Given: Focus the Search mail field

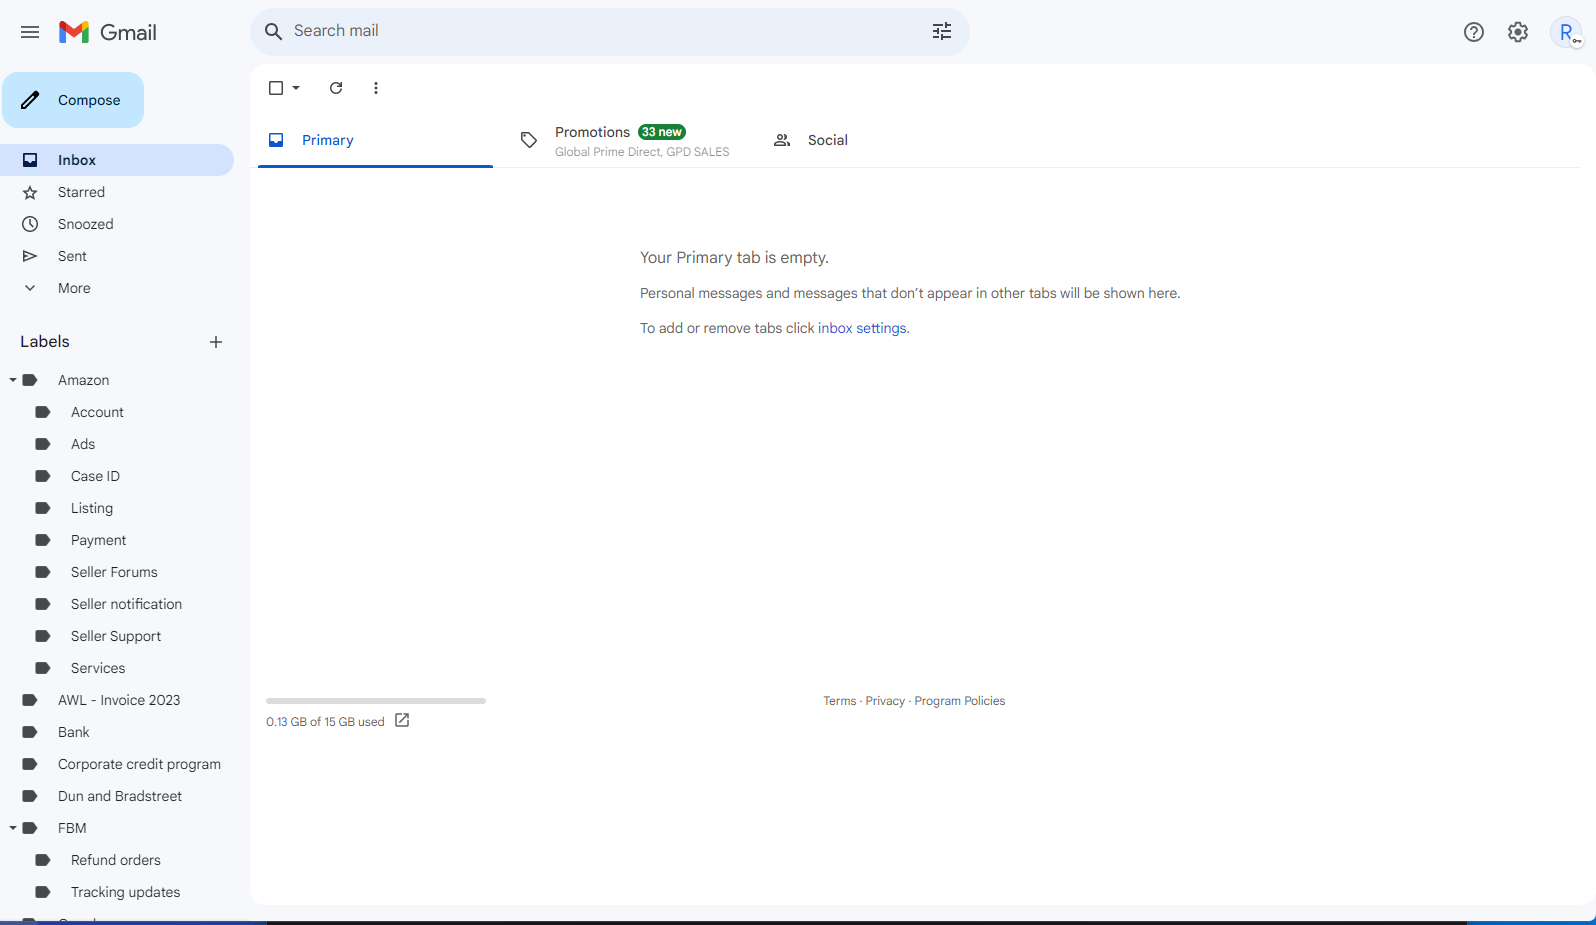Looking at the screenshot, I should tap(606, 31).
